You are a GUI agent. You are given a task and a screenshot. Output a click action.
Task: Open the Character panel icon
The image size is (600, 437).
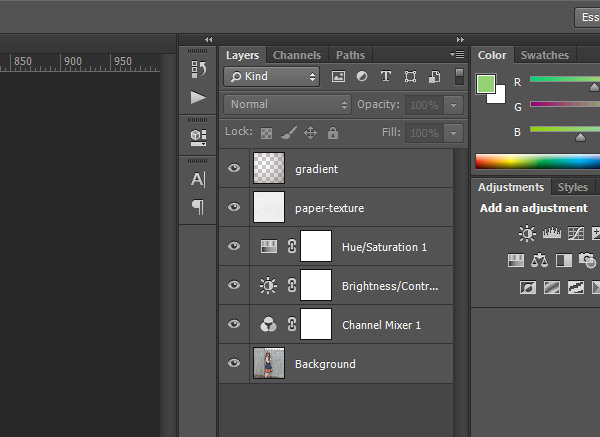click(x=198, y=179)
